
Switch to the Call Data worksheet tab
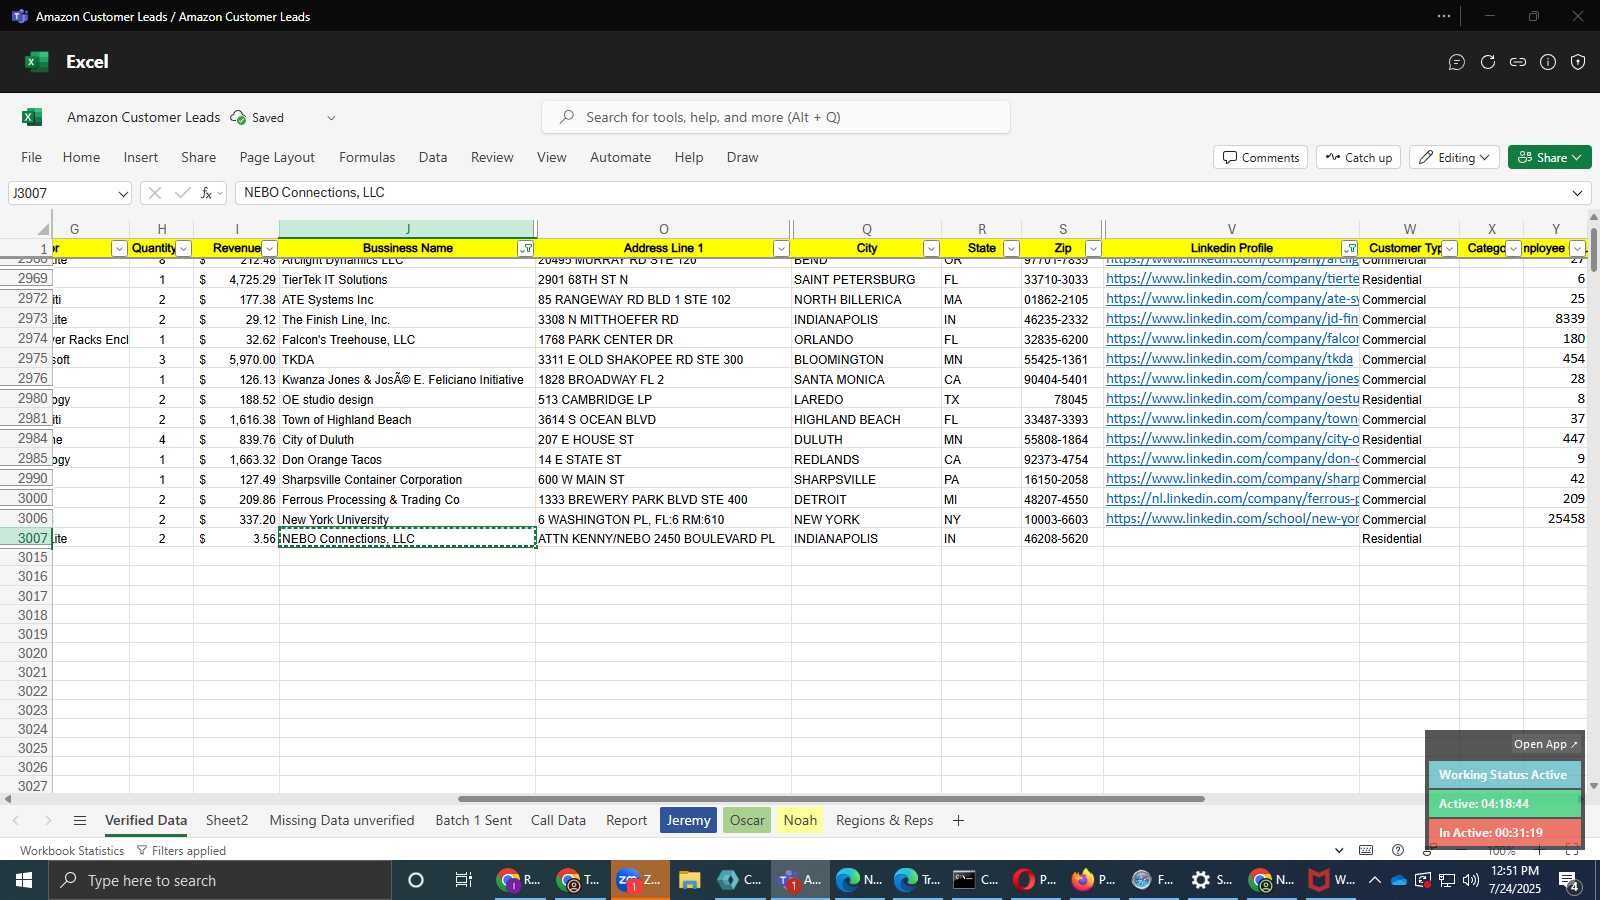click(558, 821)
